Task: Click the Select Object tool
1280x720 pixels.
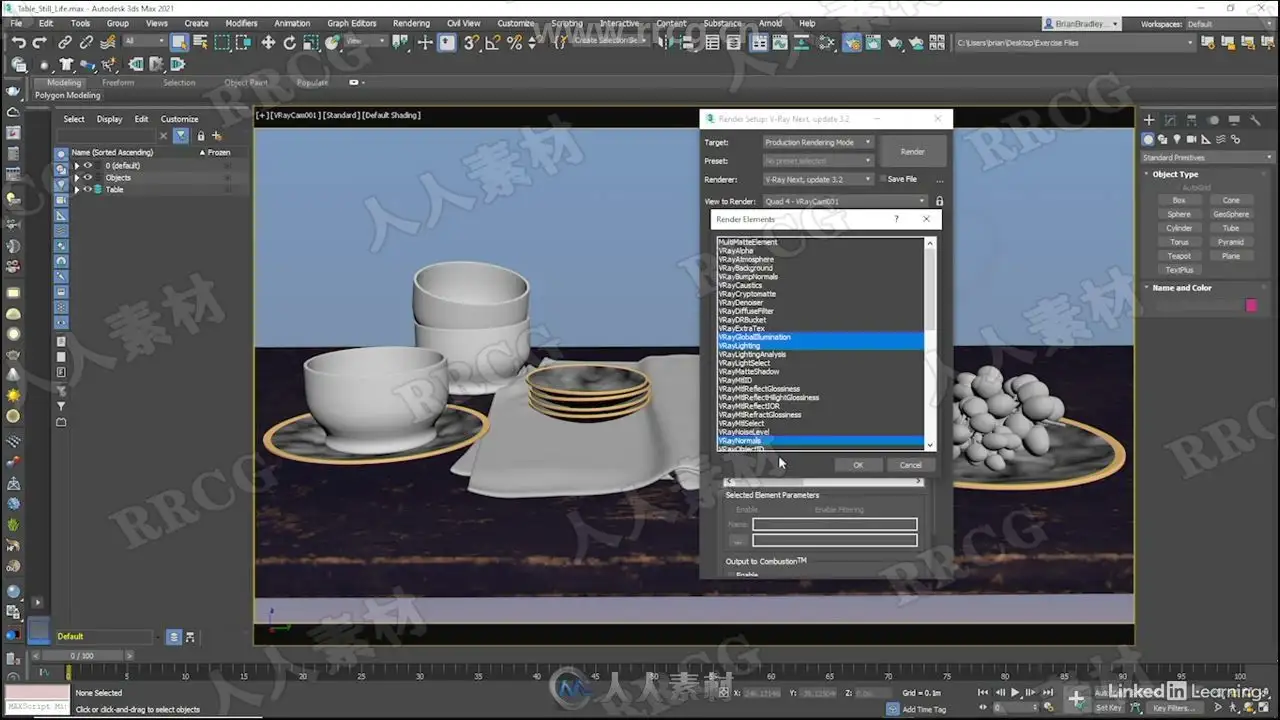Action: (x=179, y=42)
